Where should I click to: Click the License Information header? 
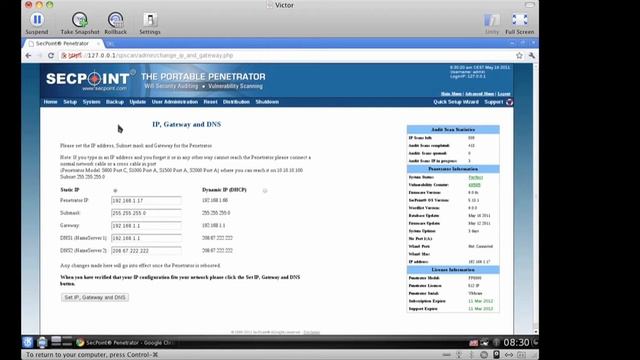(453, 270)
